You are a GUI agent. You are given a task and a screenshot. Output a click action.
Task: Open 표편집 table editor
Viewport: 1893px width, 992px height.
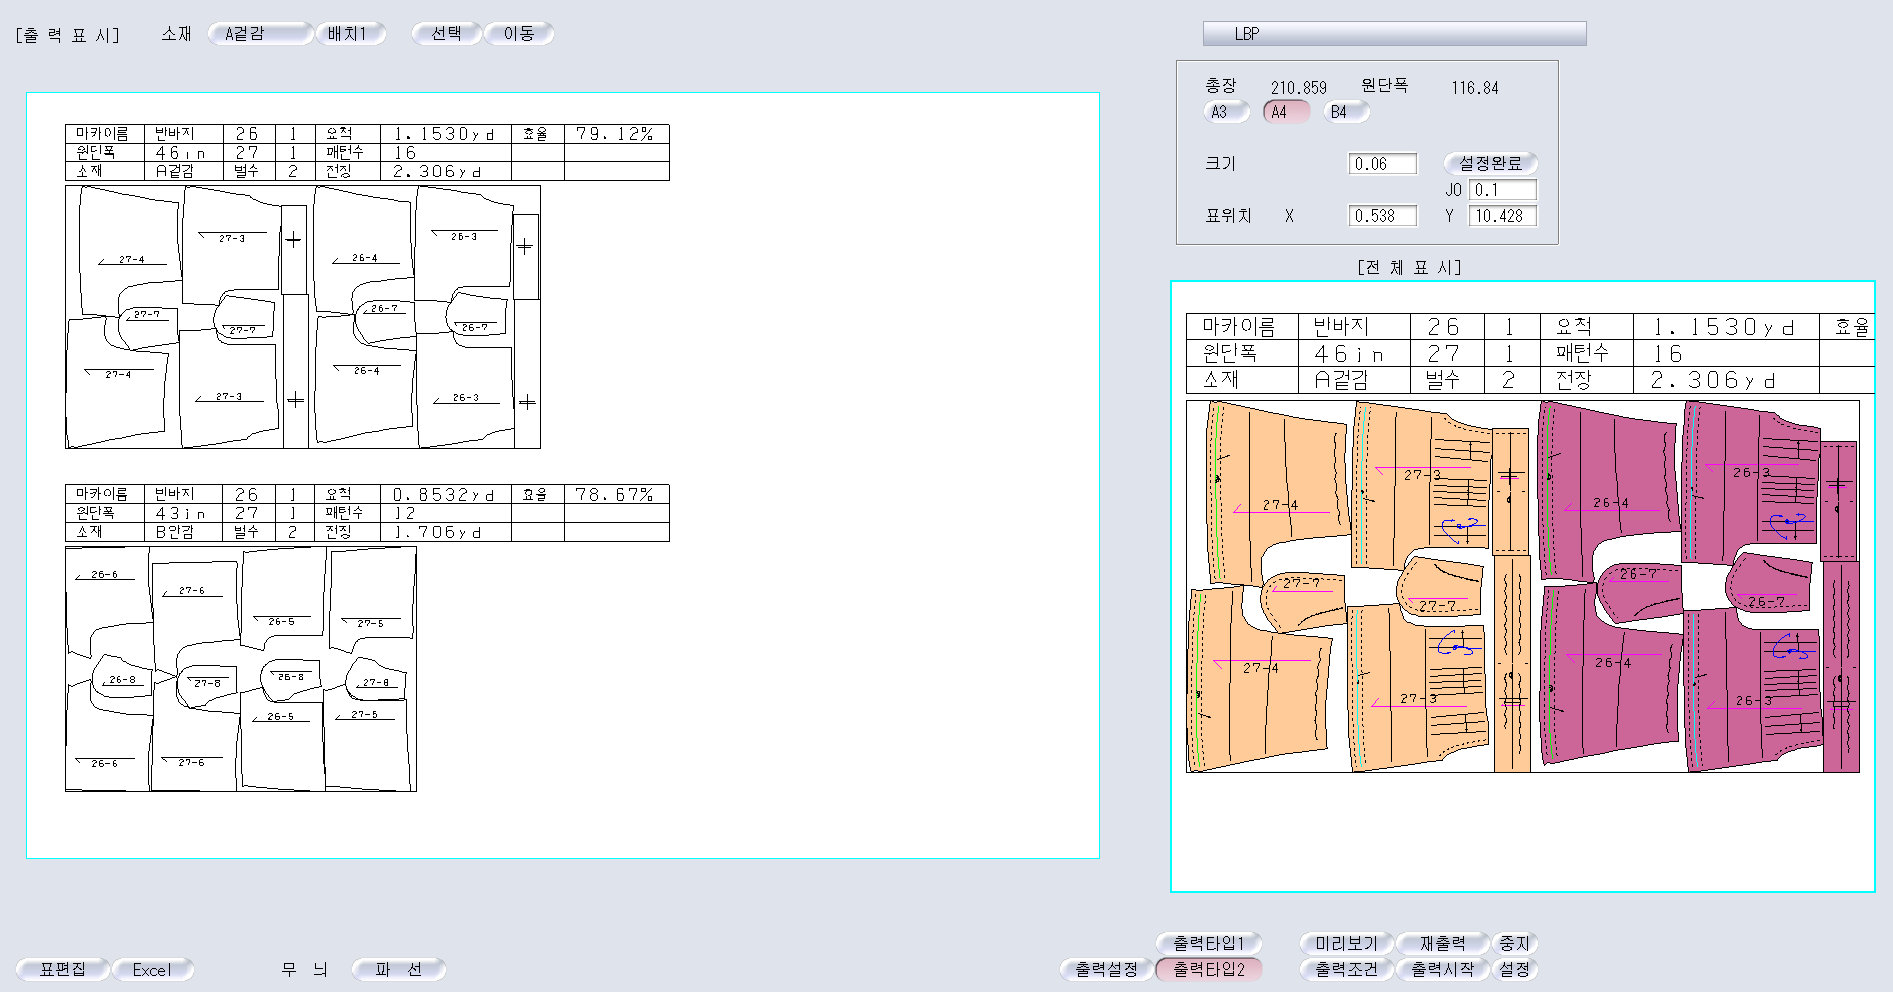click(62, 969)
